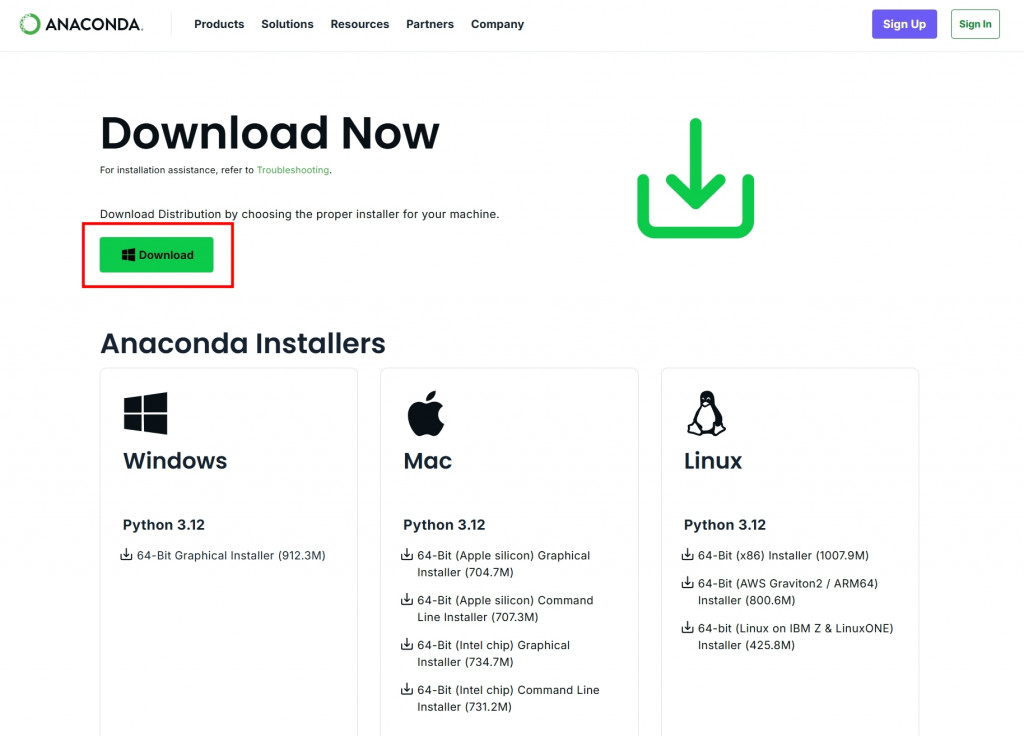Download Linux on IBM Z installer (425.8M)
This screenshot has width=1024, height=736.
click(795, 637)
